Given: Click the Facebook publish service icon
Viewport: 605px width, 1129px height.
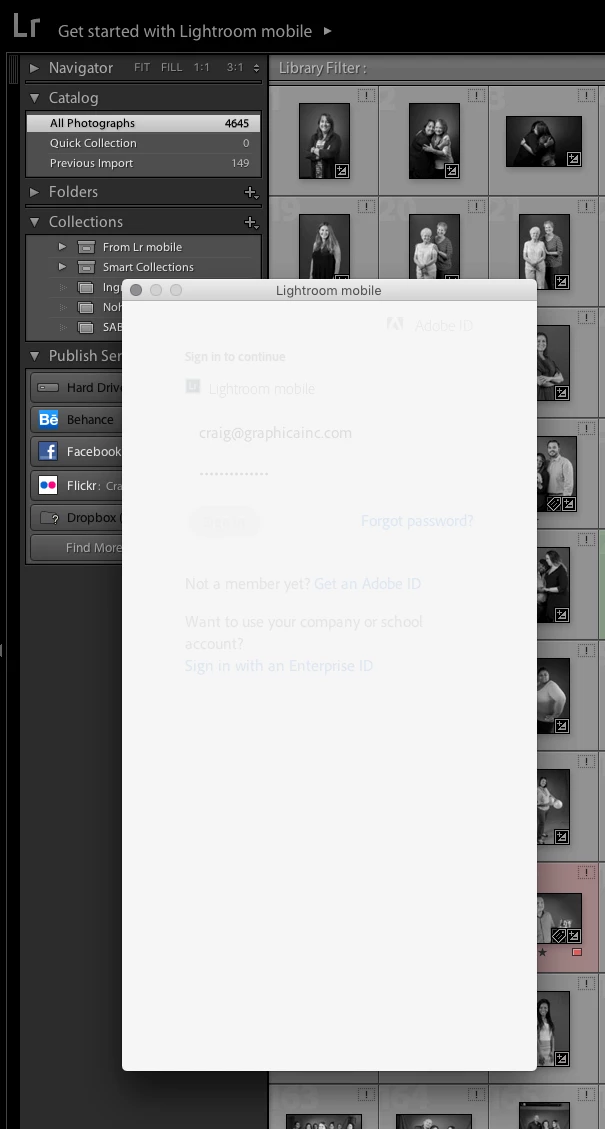Looking at the screenshot, I should pos(48,451).
